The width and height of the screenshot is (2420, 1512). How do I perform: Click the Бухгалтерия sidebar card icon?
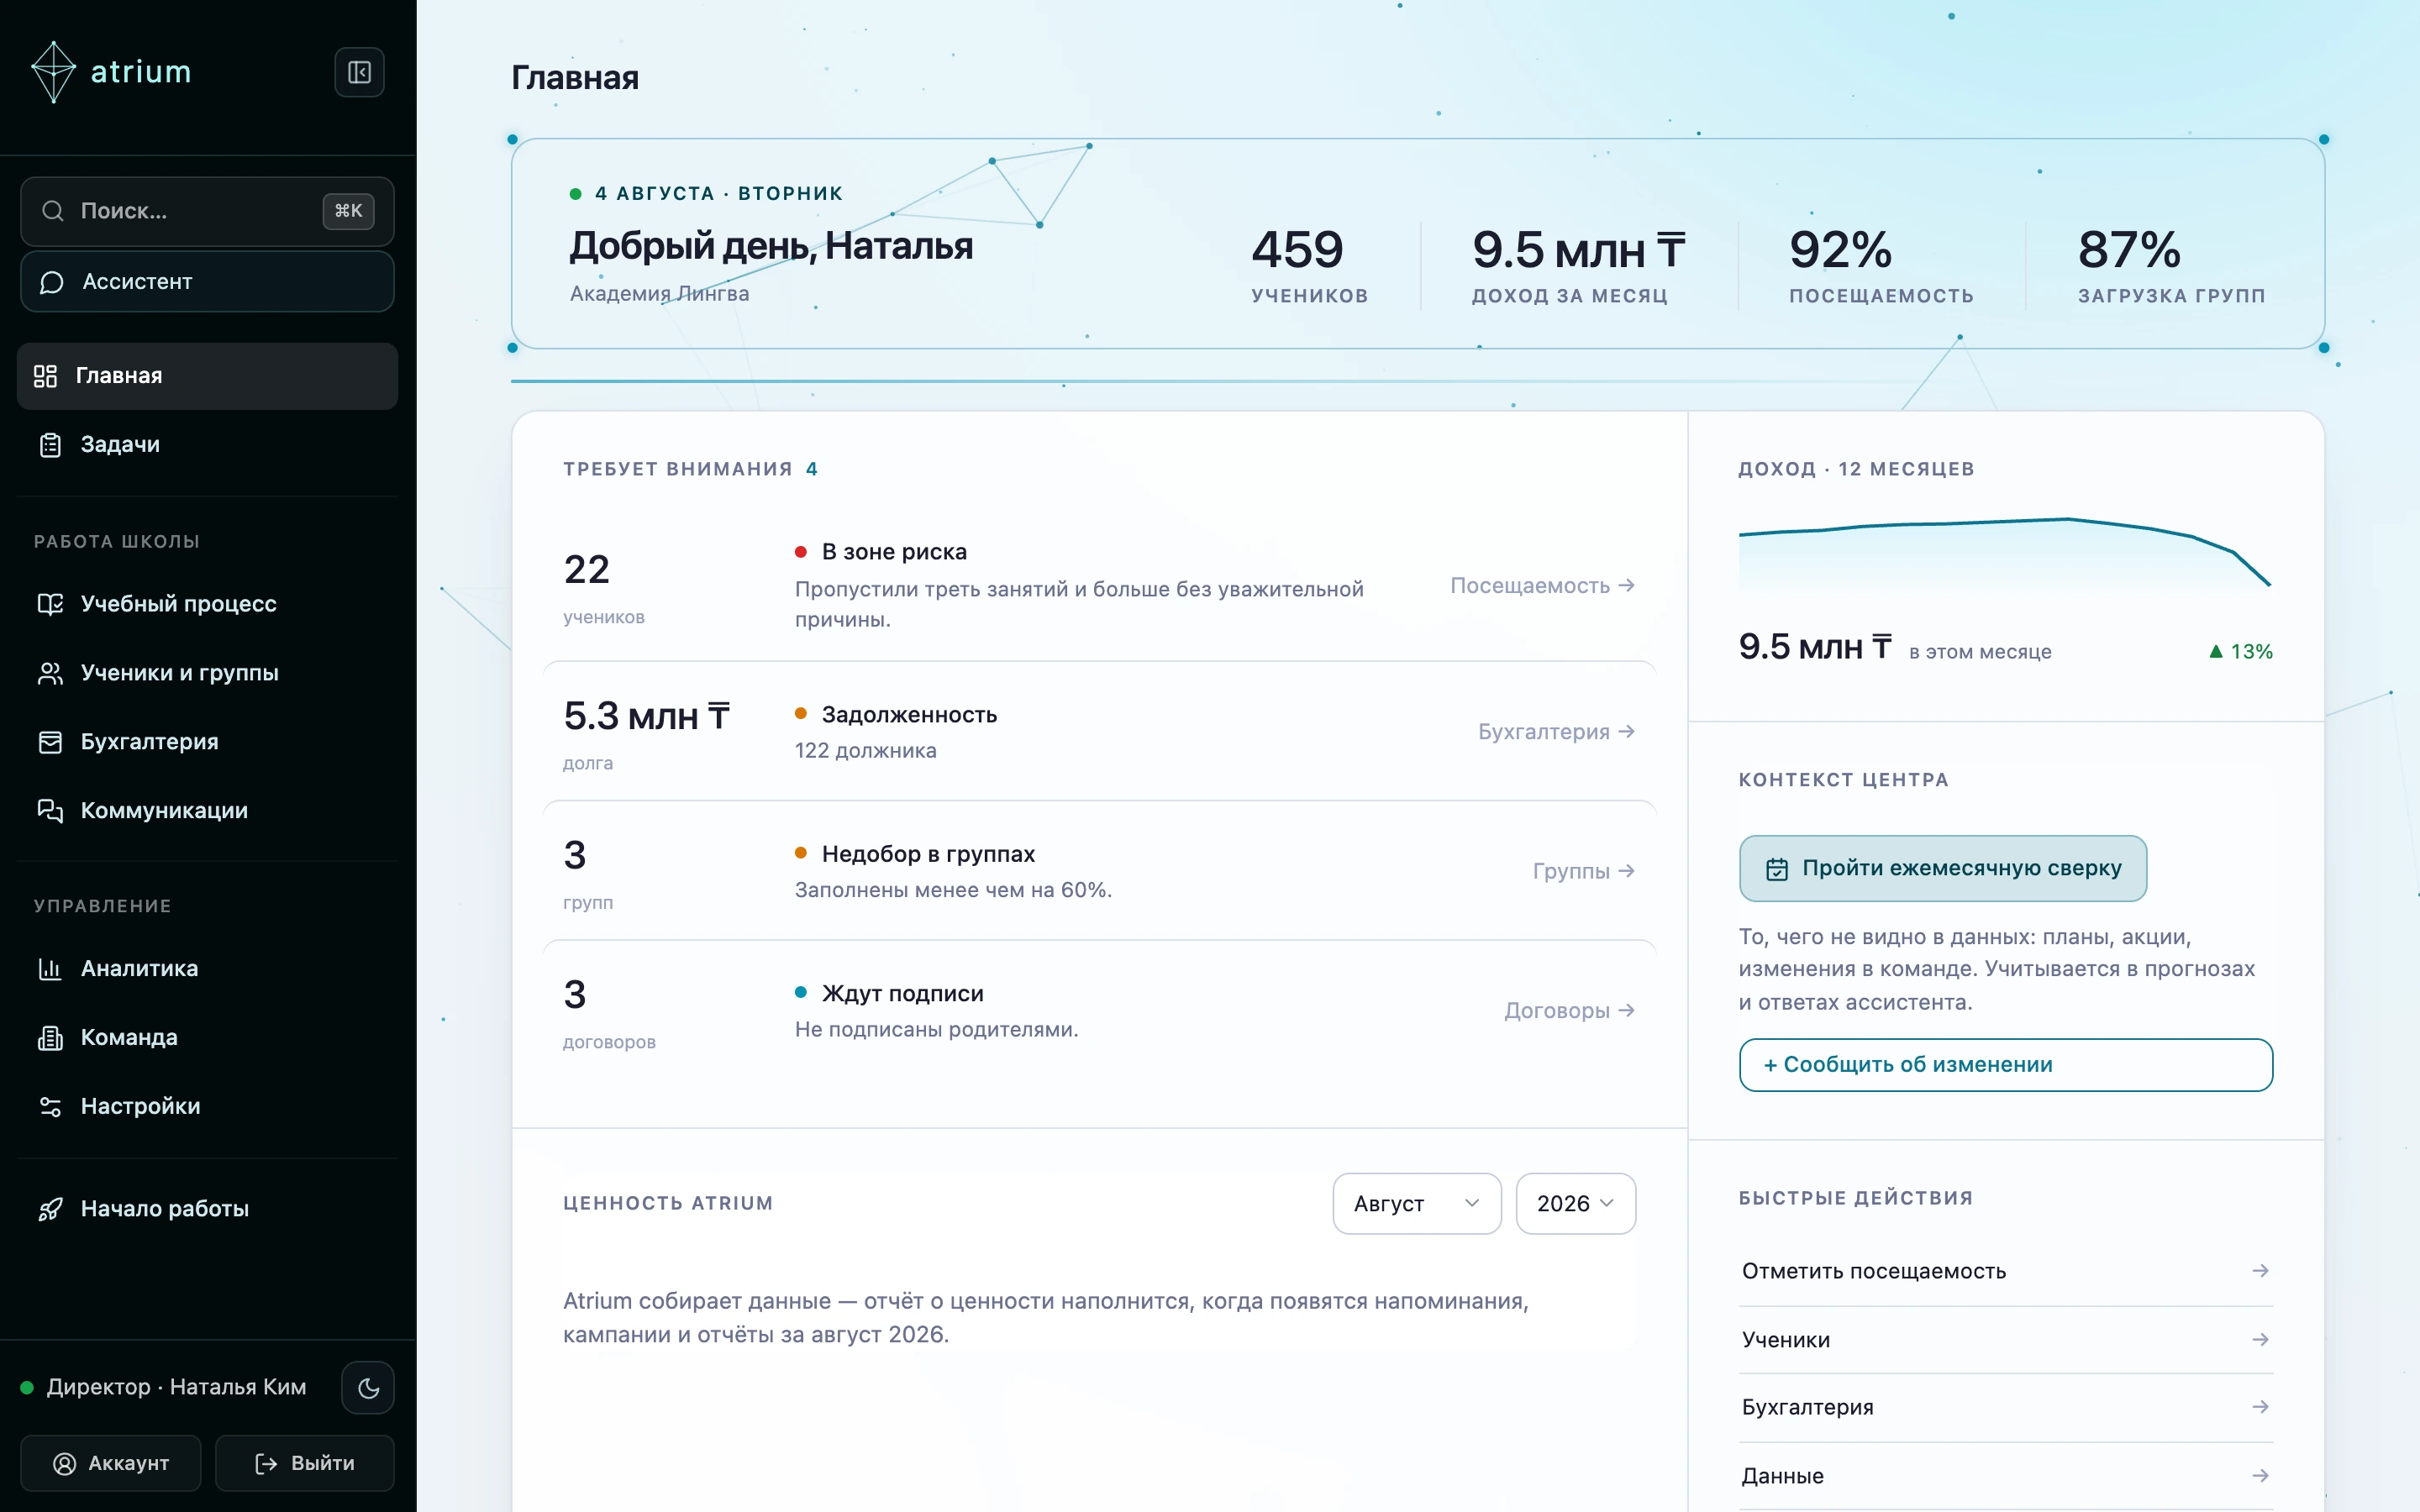pos(50,742)
